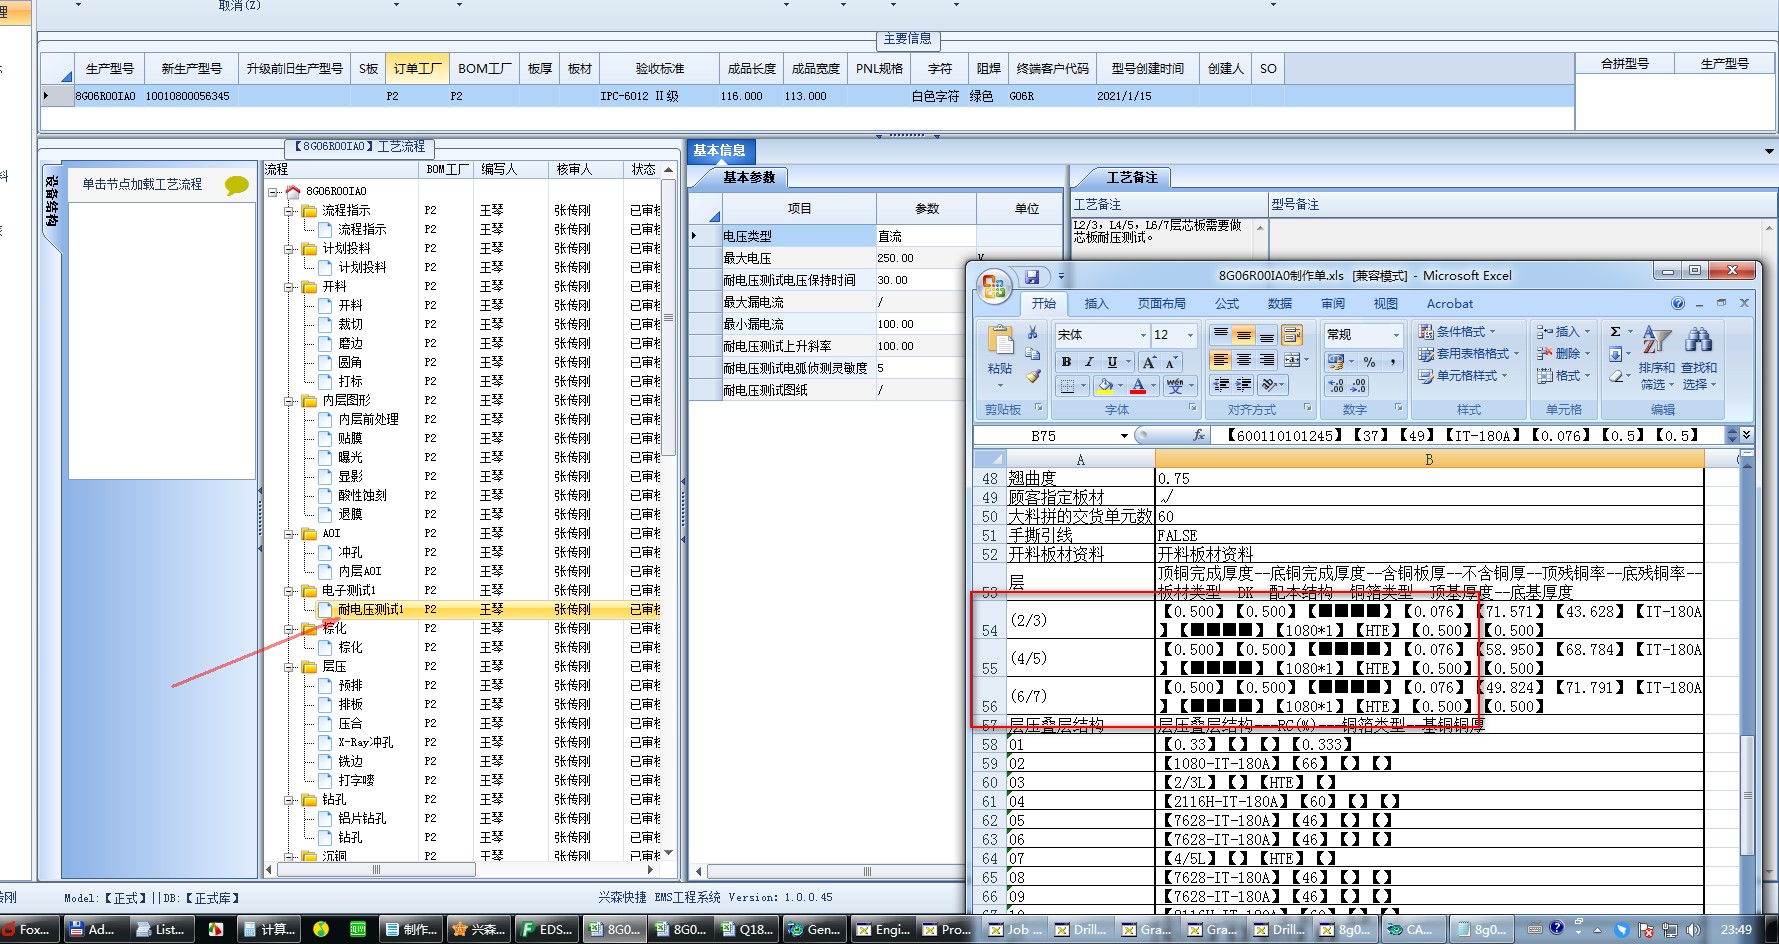Switch to the 工艺备注 tab
The width and height of the screenshot is (1779, 944).
pos(1132,178)
